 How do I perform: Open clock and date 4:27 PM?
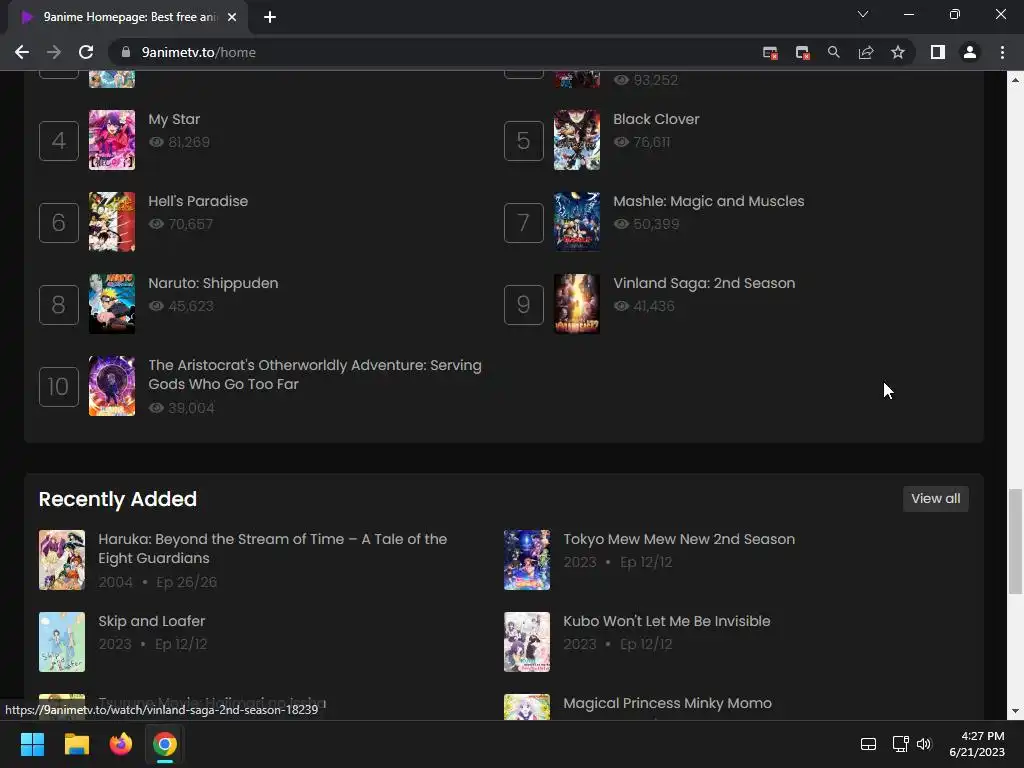[977, 744]
